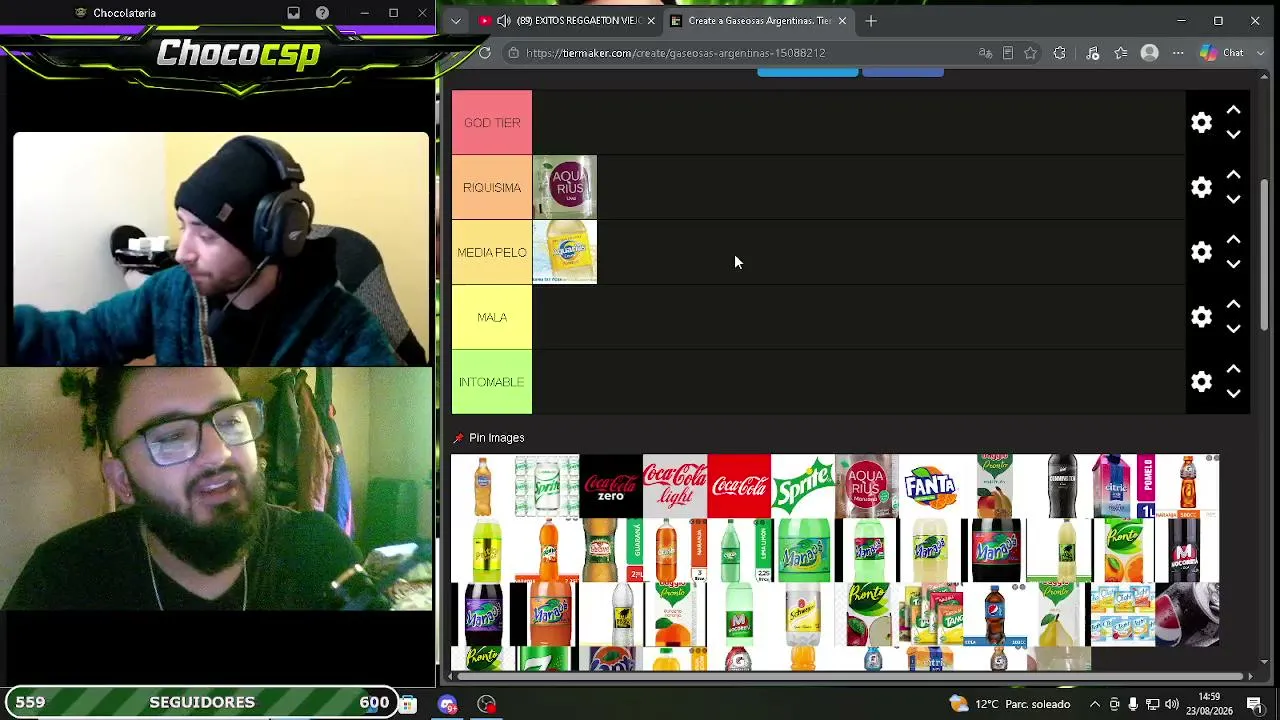Move MEDIA PELO row up
The width and height of the screenshot is (1280, 720).
[x=1234, y=240]
